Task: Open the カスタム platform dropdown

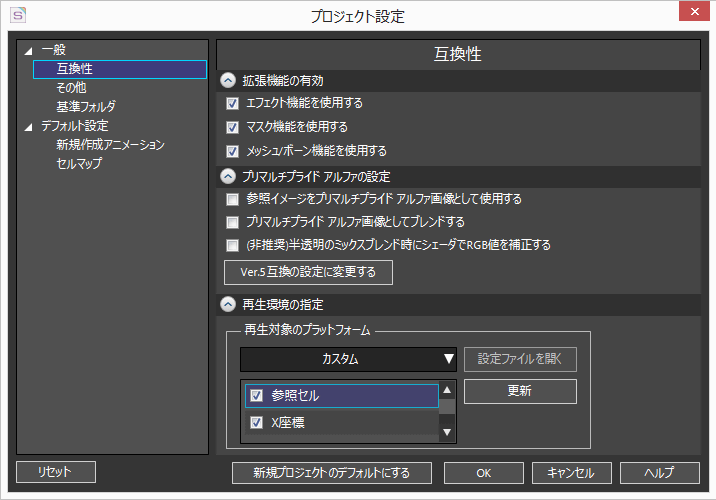Action: pos(348,359)
